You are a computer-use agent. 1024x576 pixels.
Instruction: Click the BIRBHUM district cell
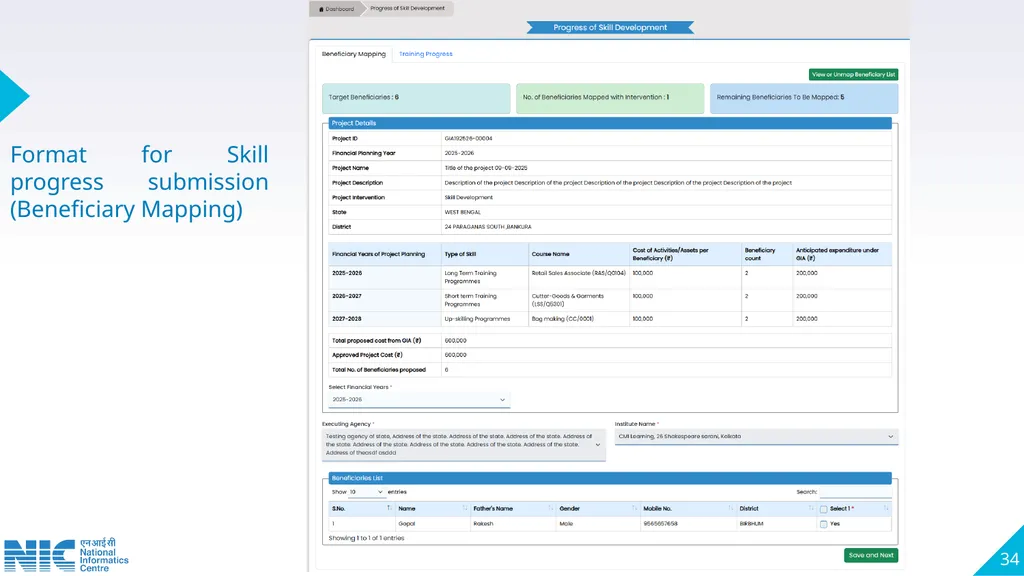pos(776,524)
